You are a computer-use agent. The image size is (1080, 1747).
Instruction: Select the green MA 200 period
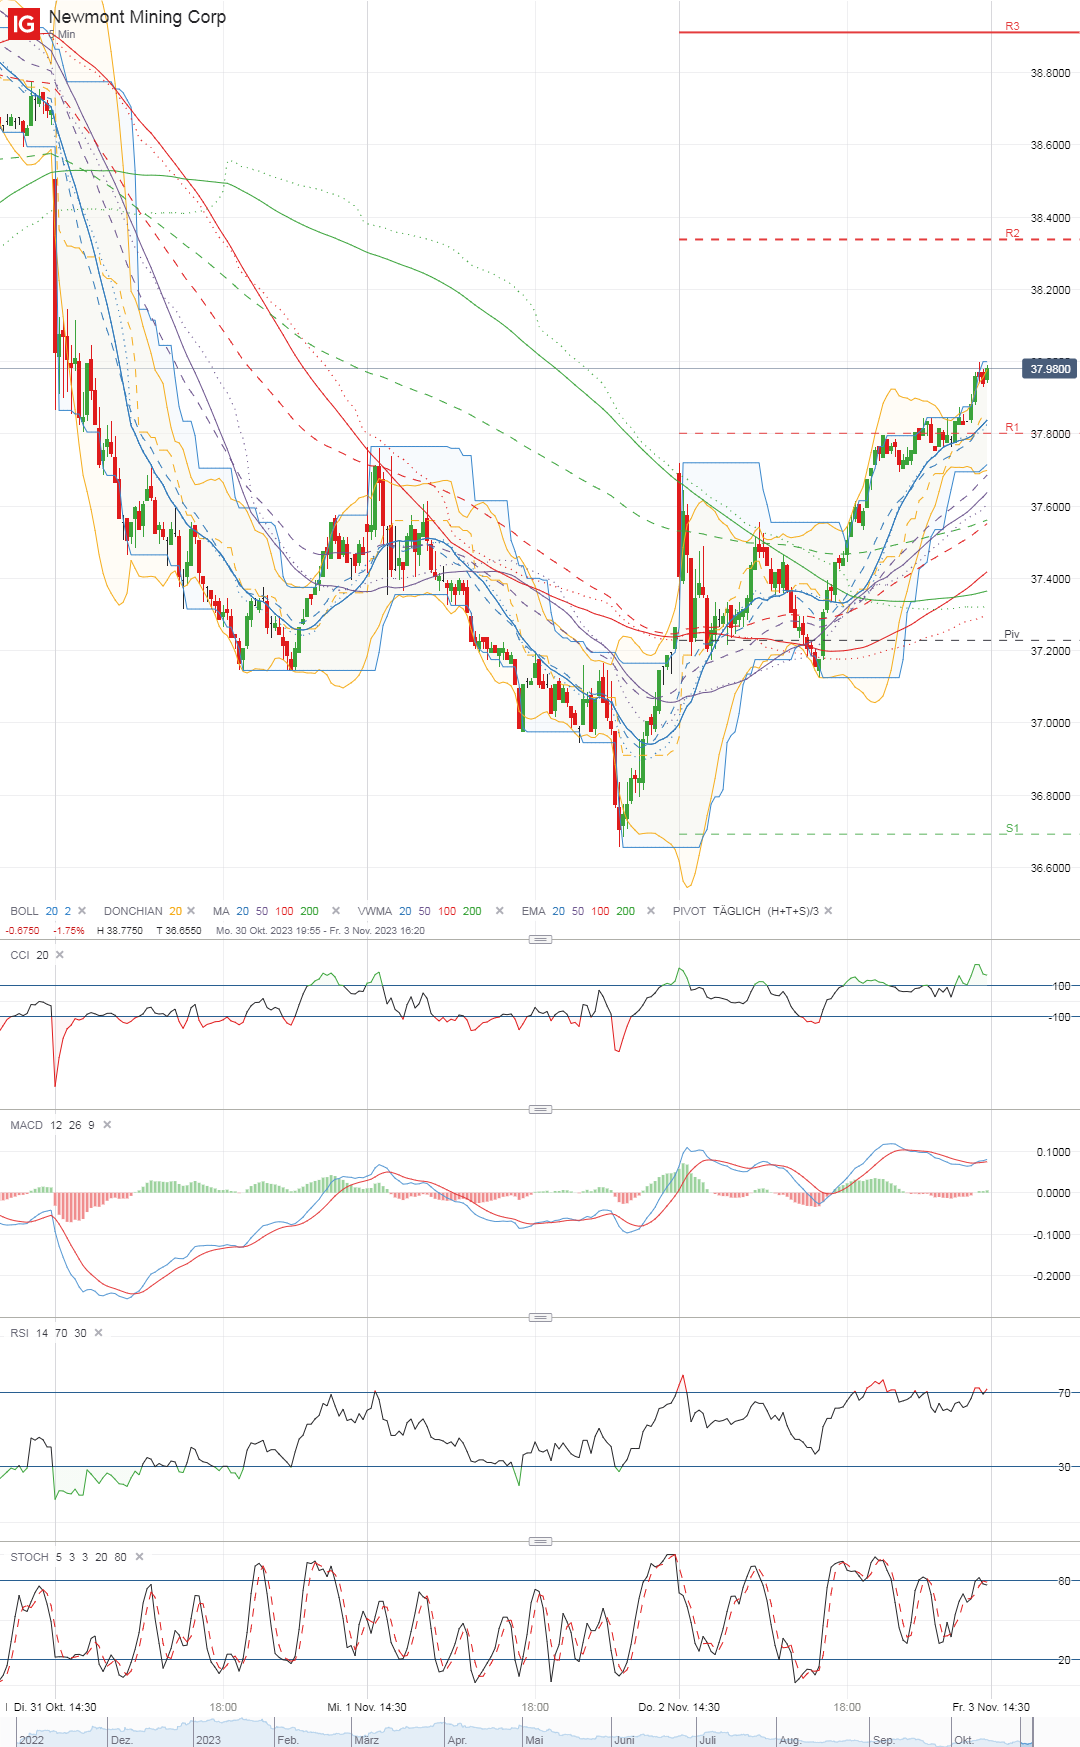click(x=309, y=911)
